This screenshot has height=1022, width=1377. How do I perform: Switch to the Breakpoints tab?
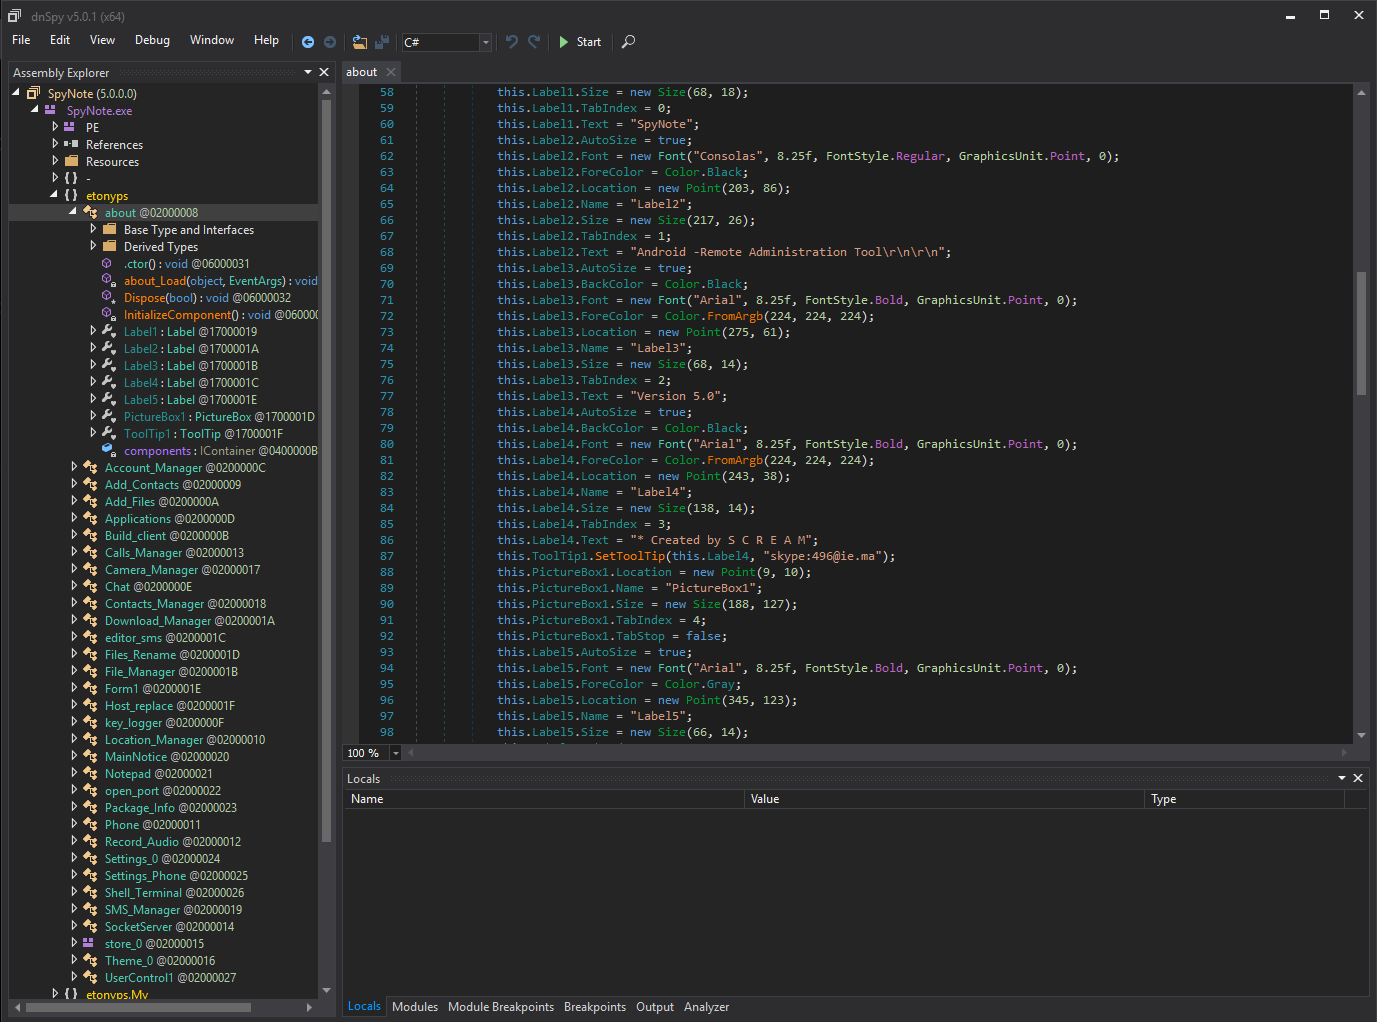[x=595, y=1007]
